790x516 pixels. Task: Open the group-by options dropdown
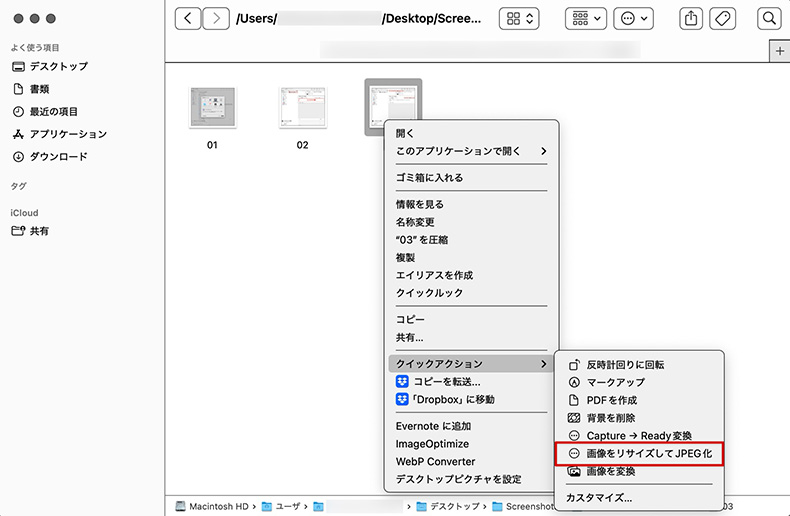pos(585,19)
